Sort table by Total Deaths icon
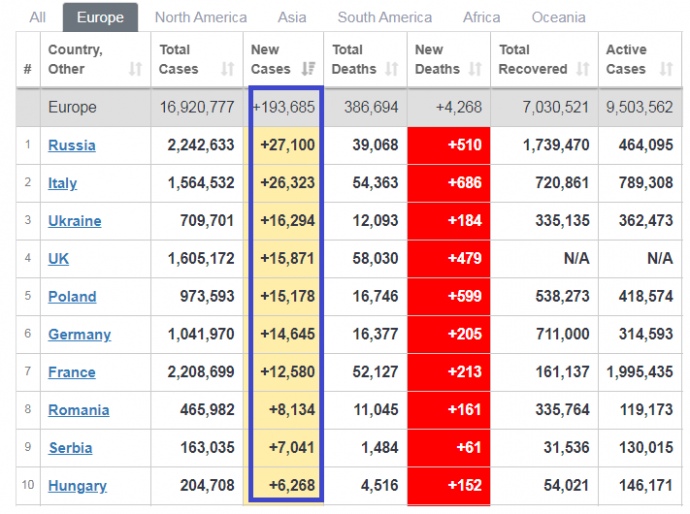Image resolution: width=690 pixels, height=514 pixels. (391, 70)
